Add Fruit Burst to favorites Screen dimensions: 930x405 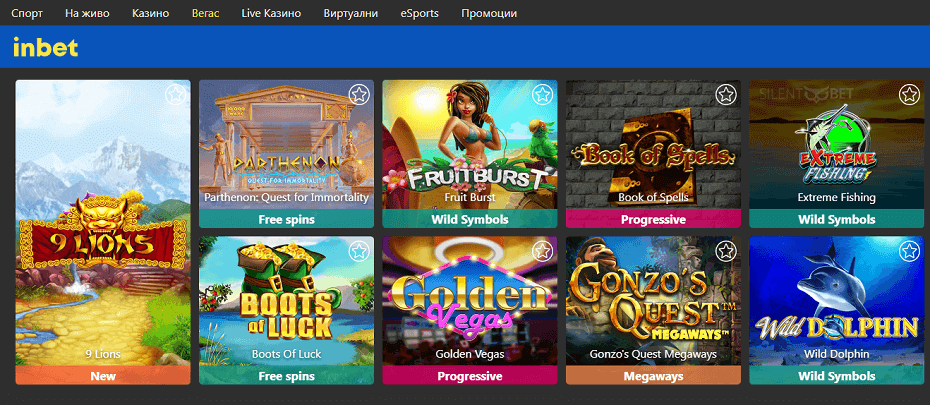click(x=542, y=95)
